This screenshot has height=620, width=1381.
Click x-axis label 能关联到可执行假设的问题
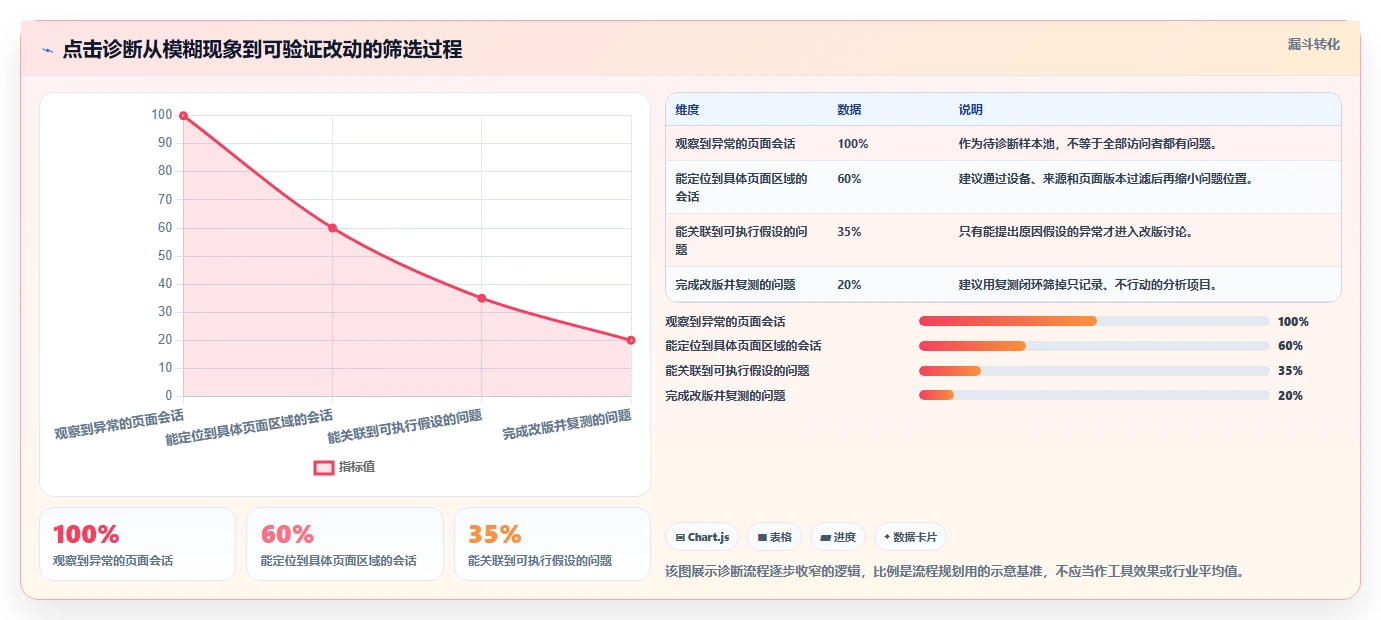pyautogui.click(x=405, y=426)
